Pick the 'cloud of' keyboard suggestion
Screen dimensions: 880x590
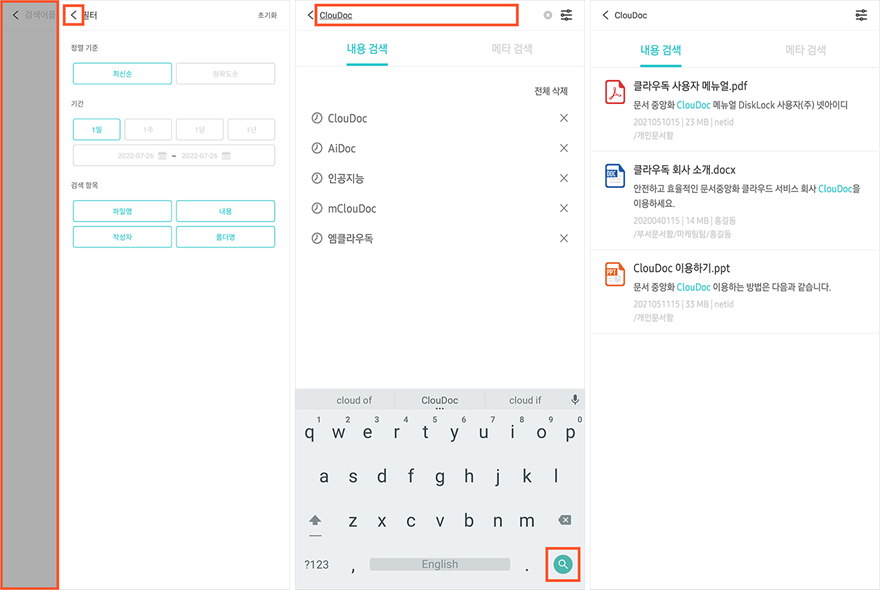pos(354,400)
